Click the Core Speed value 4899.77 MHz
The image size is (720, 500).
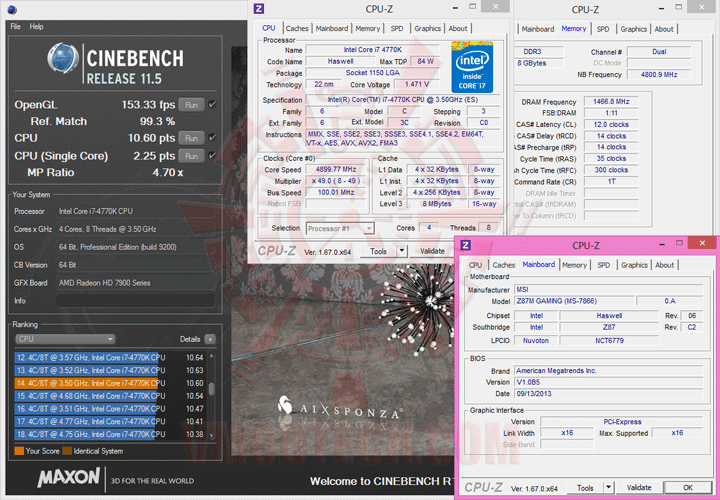click(336, 169)
